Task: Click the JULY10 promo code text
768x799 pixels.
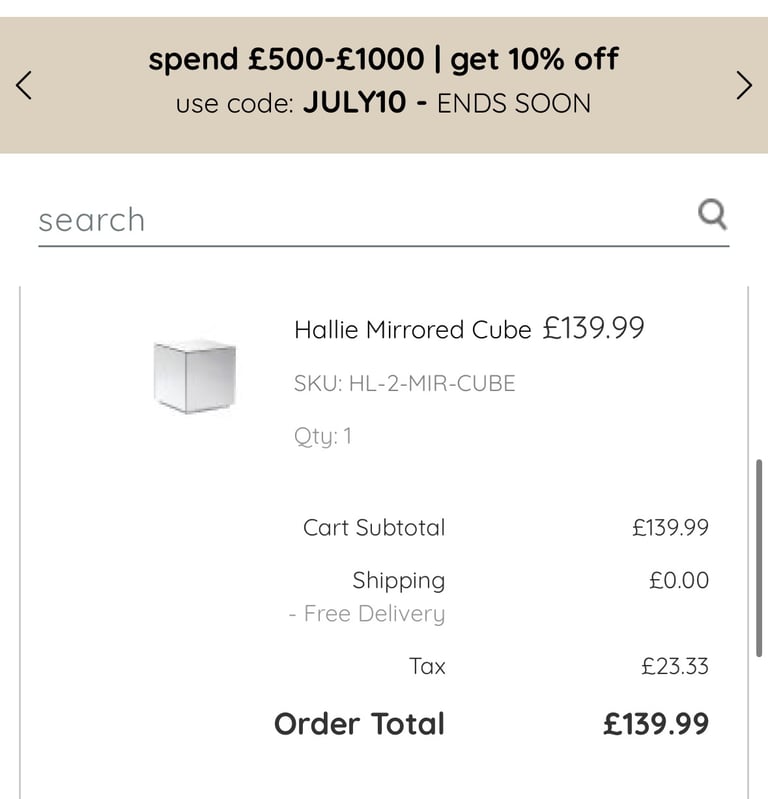Action: pos(355,102)
